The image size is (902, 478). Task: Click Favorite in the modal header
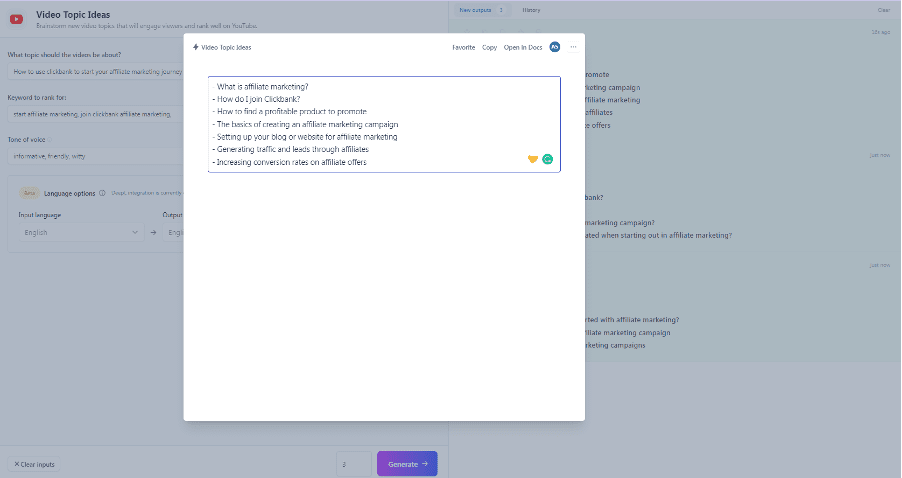click(x=464, y=47)
